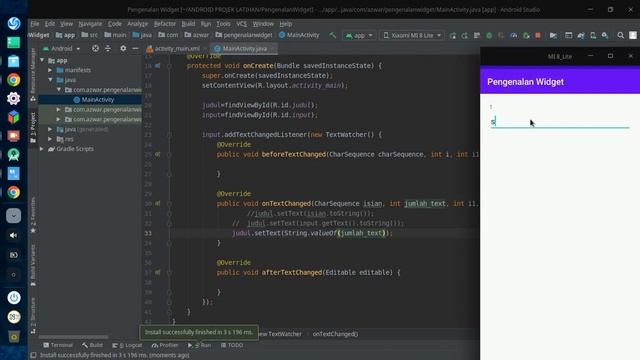Screen dimensions: 640x360
Task: Expand Gradle Scripts node
Action: point(42,149)
